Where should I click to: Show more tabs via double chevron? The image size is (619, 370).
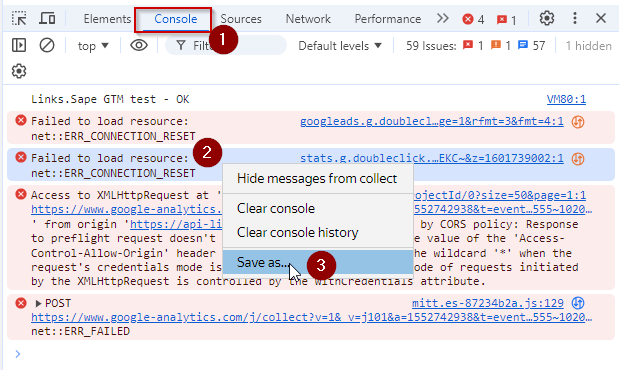tap(443, 18)
